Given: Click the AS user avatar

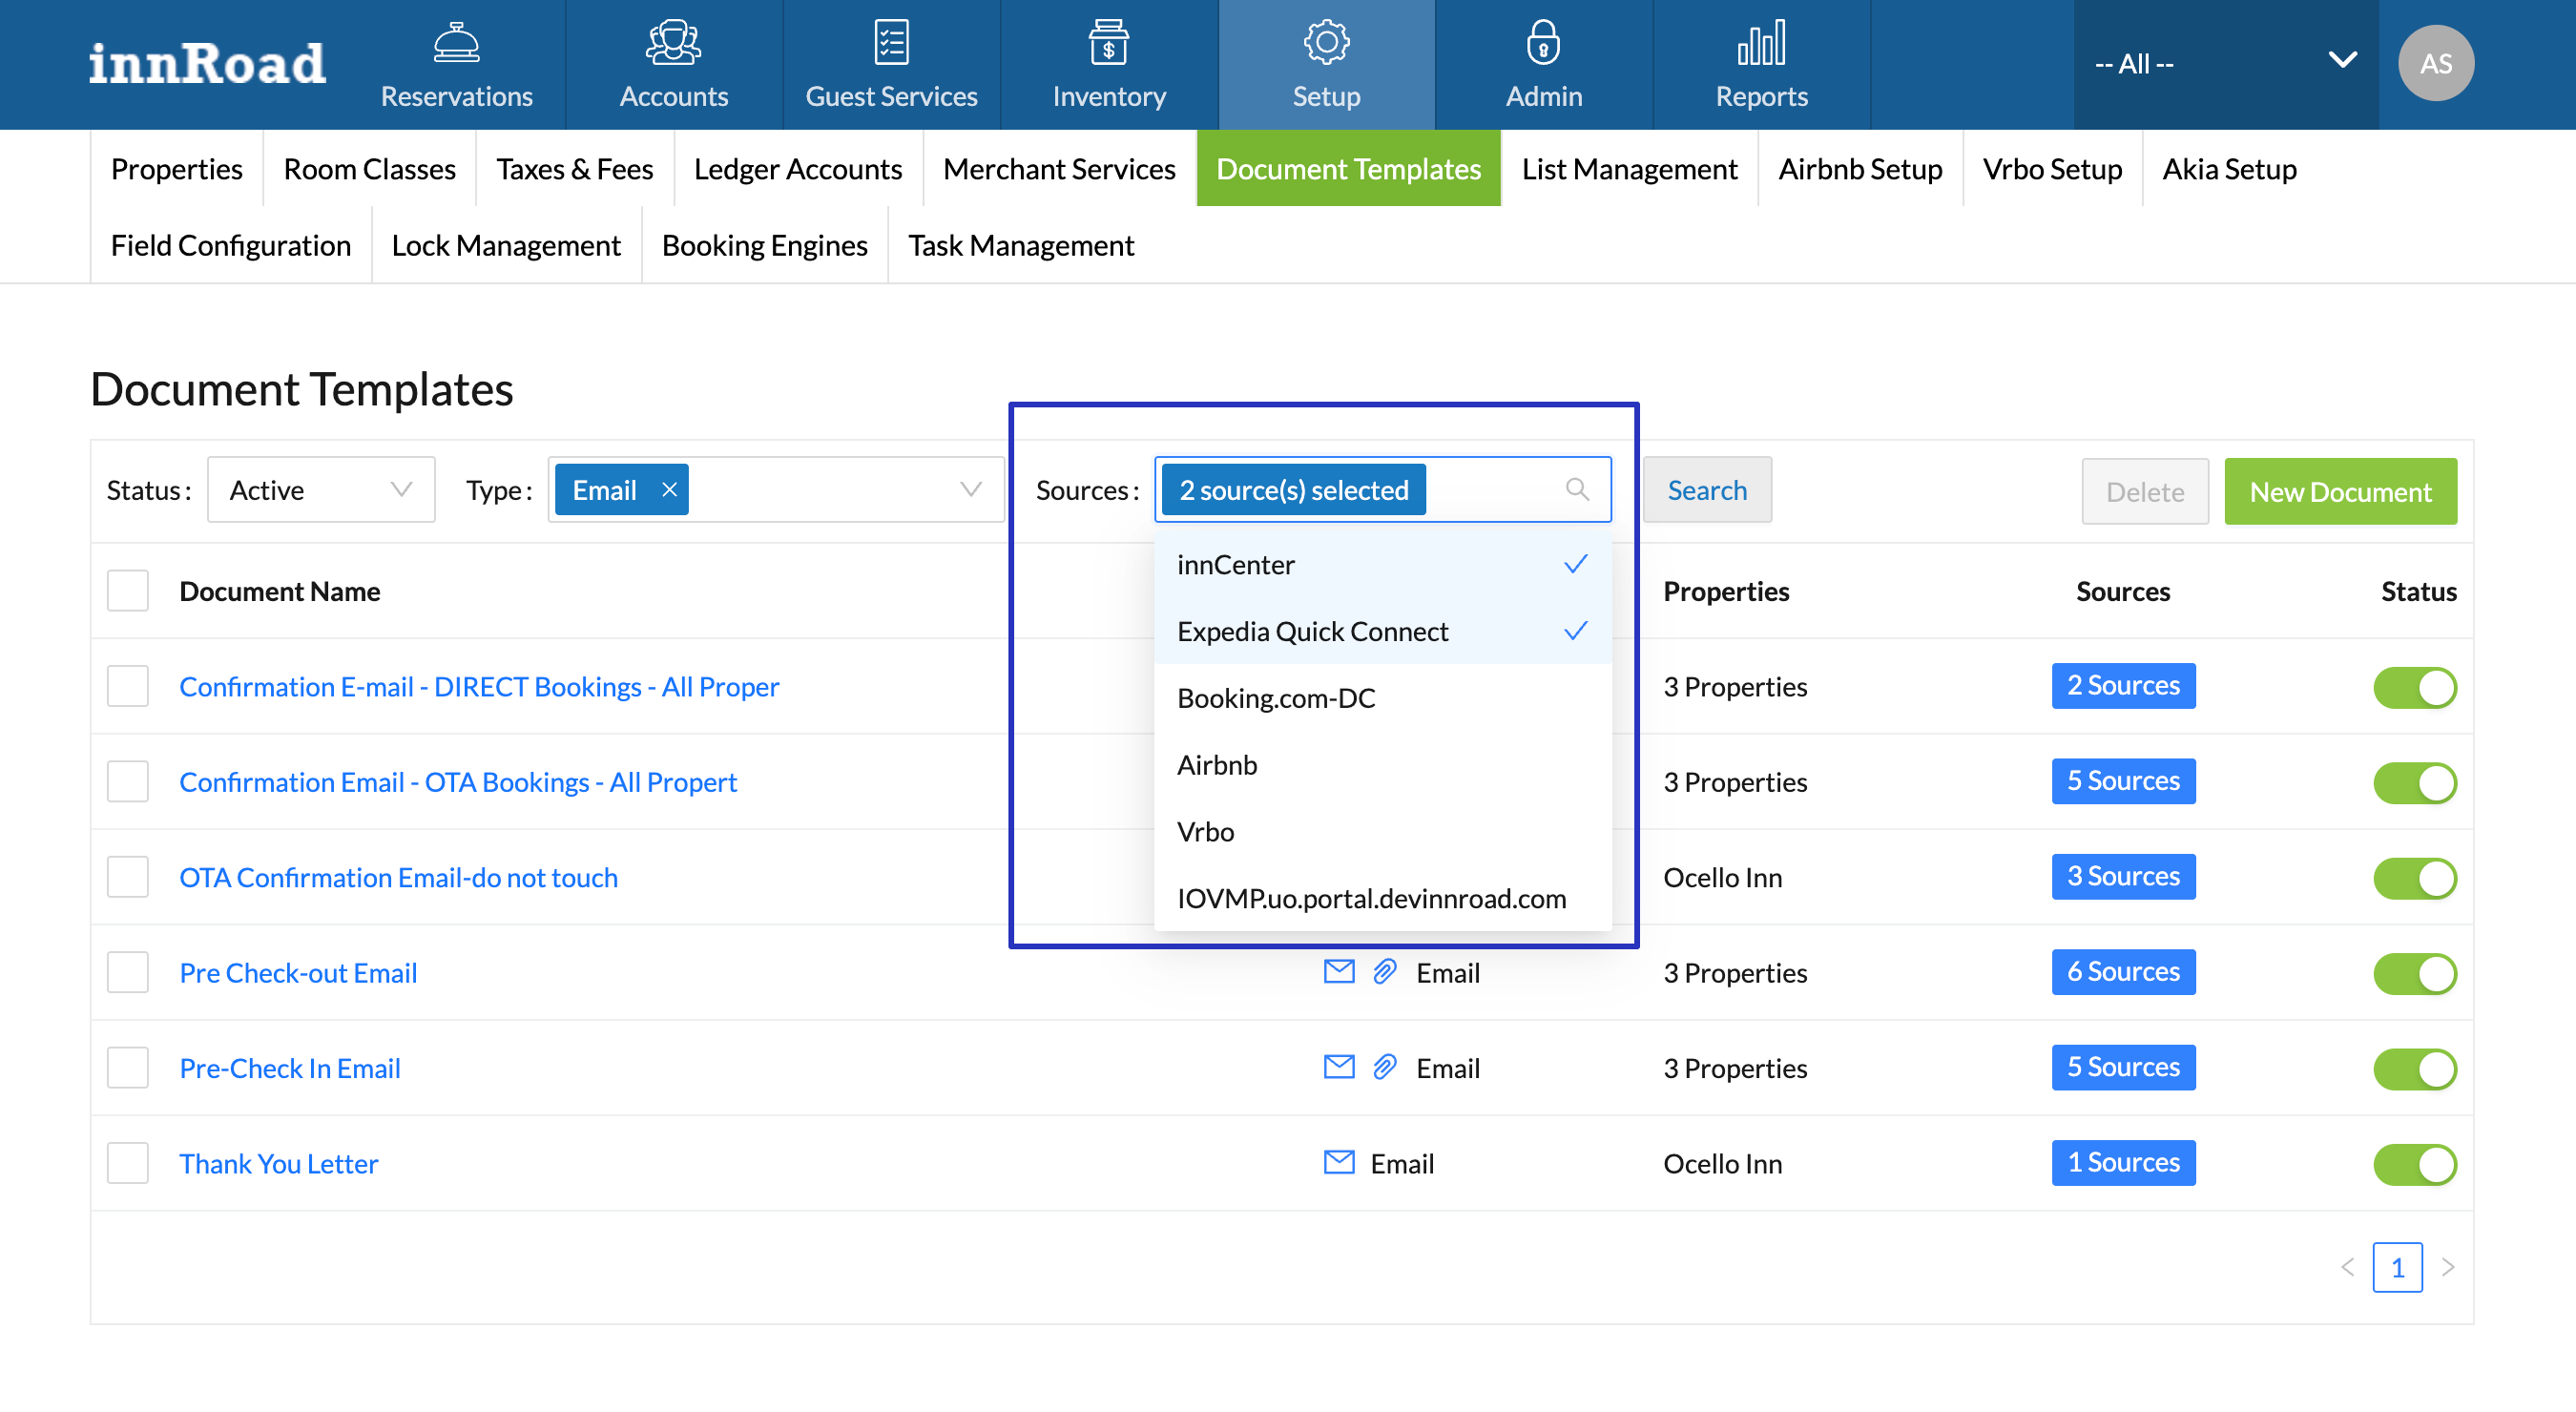Looking at the screenshot, I should click(2435, 64).
